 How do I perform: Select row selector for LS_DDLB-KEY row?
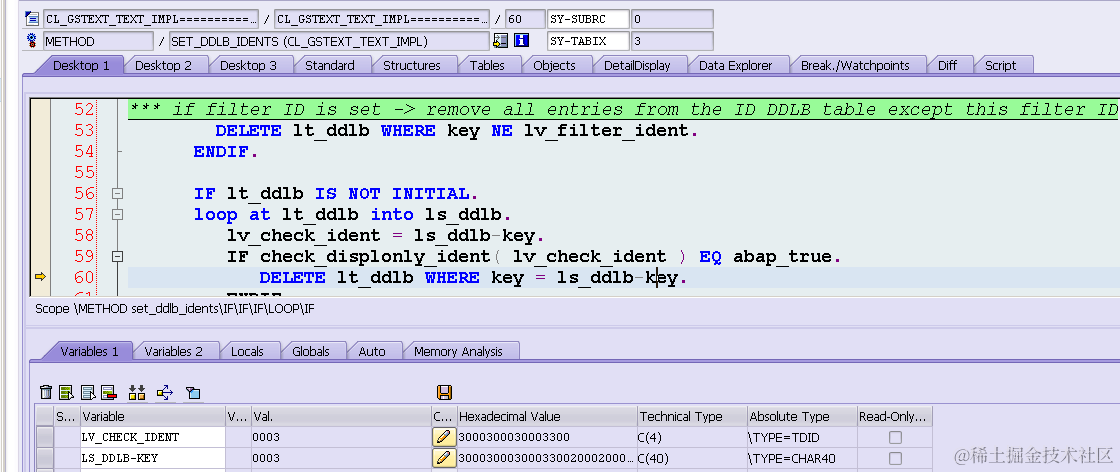coord(45,458)
